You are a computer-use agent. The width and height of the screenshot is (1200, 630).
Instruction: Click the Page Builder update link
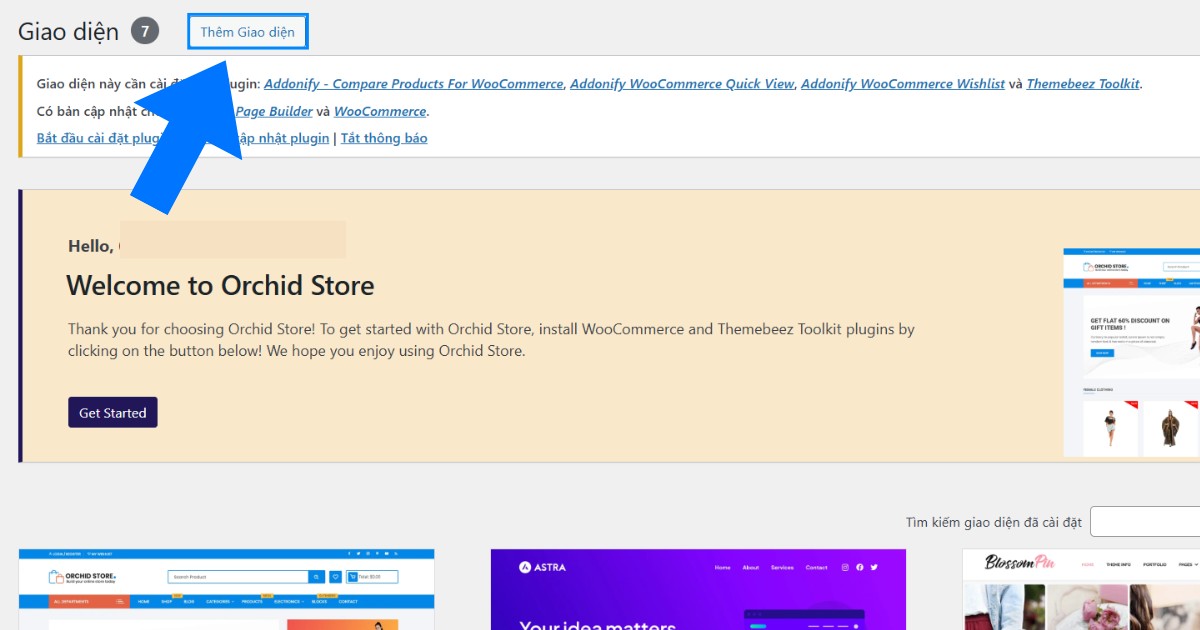pos(274,111)
